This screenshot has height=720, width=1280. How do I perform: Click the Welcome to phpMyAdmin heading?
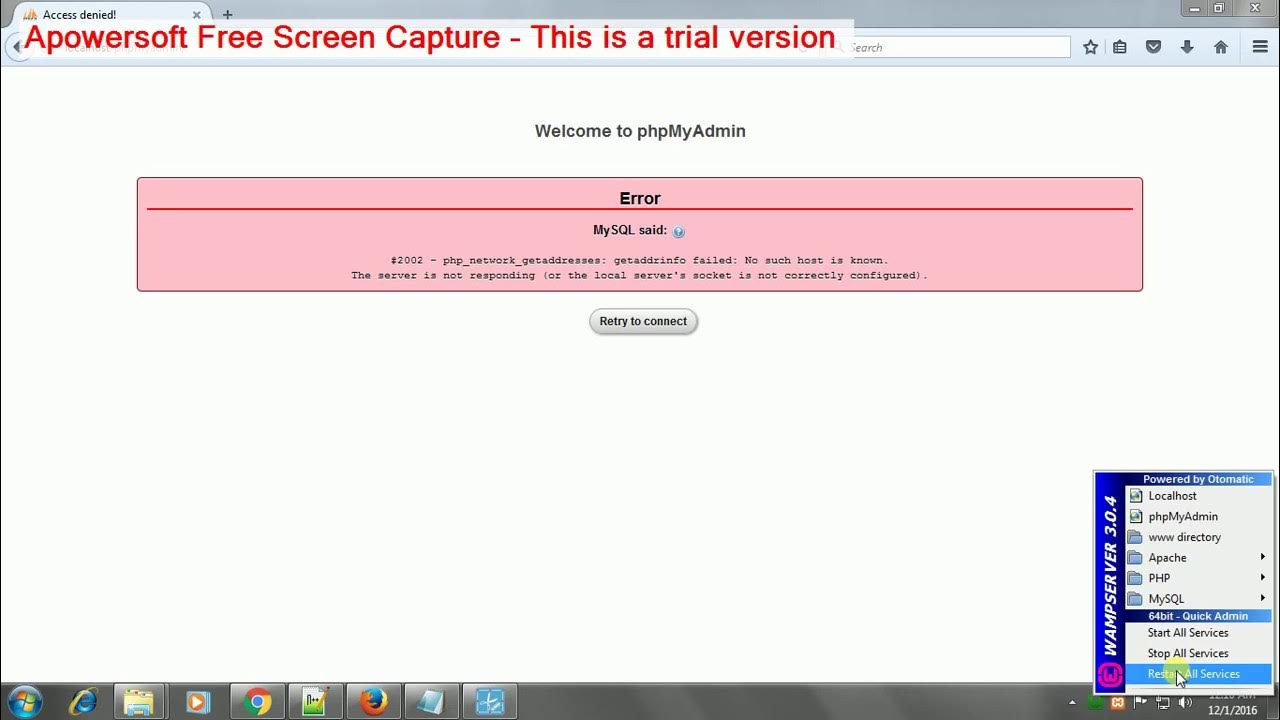640,131
